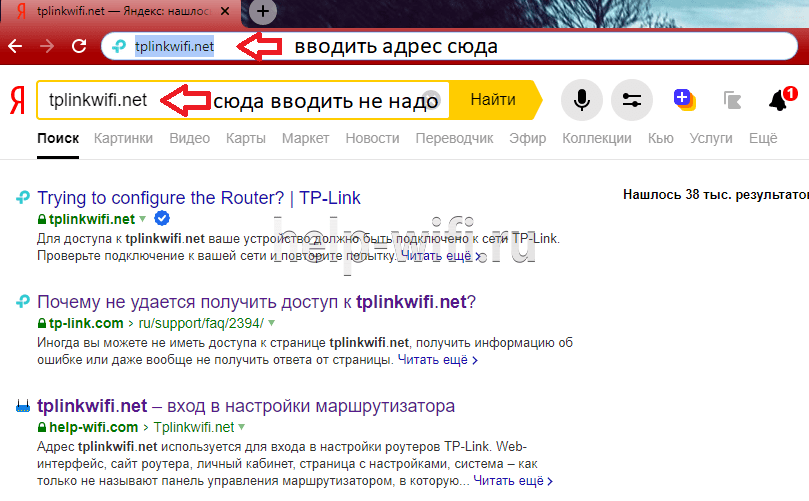Switch to the Видео tab
The image size is (809, 501).
pyautogui.click(x=189, y=138)
